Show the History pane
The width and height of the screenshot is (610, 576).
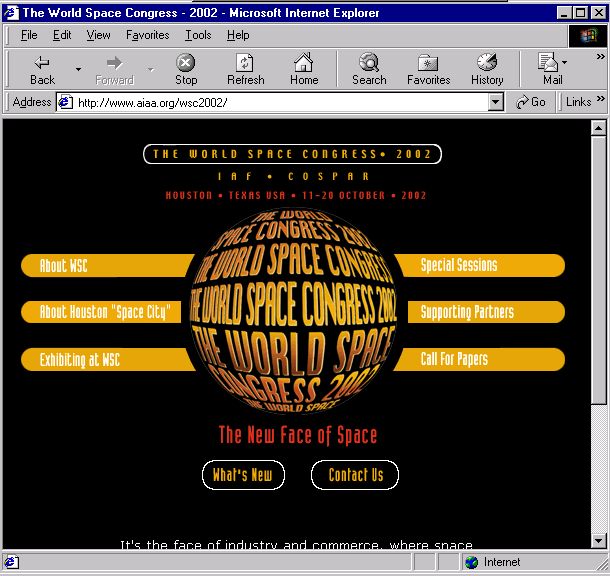(x=487, y=70)
